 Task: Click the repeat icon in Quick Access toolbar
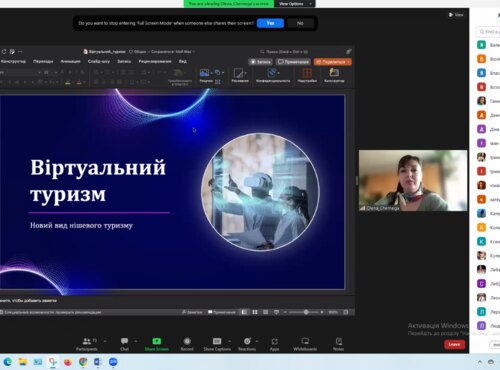pyautogui.click(x=4, y=52)
